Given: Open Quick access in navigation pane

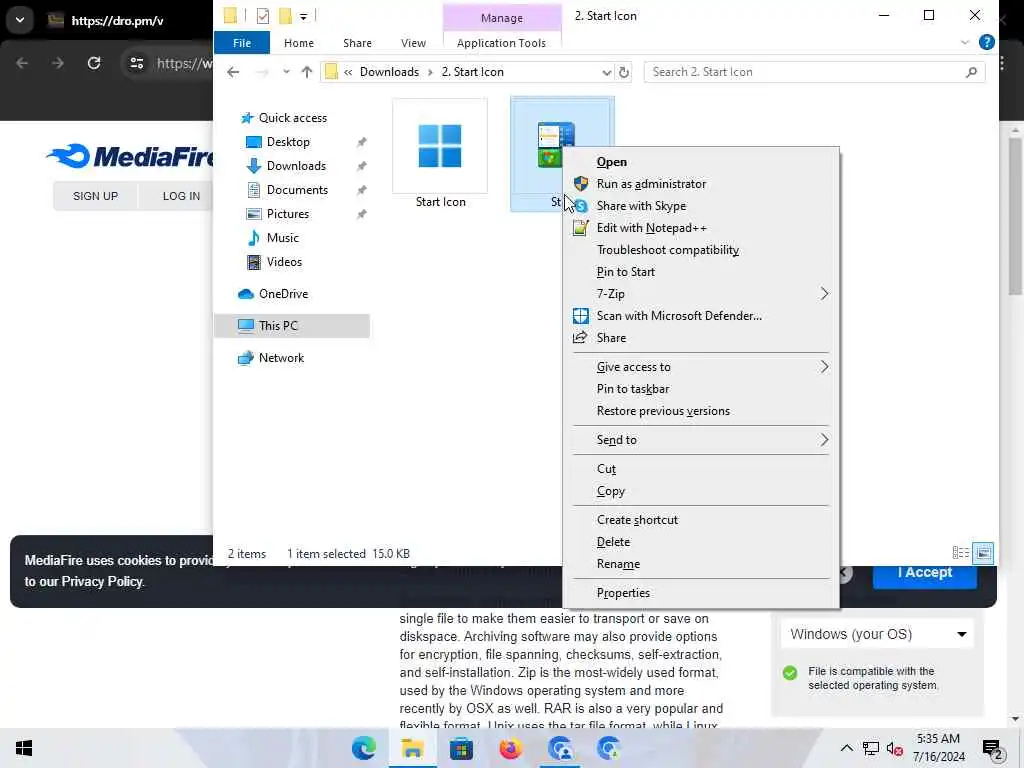Looking at the screenshot, I should pos(292,118).
